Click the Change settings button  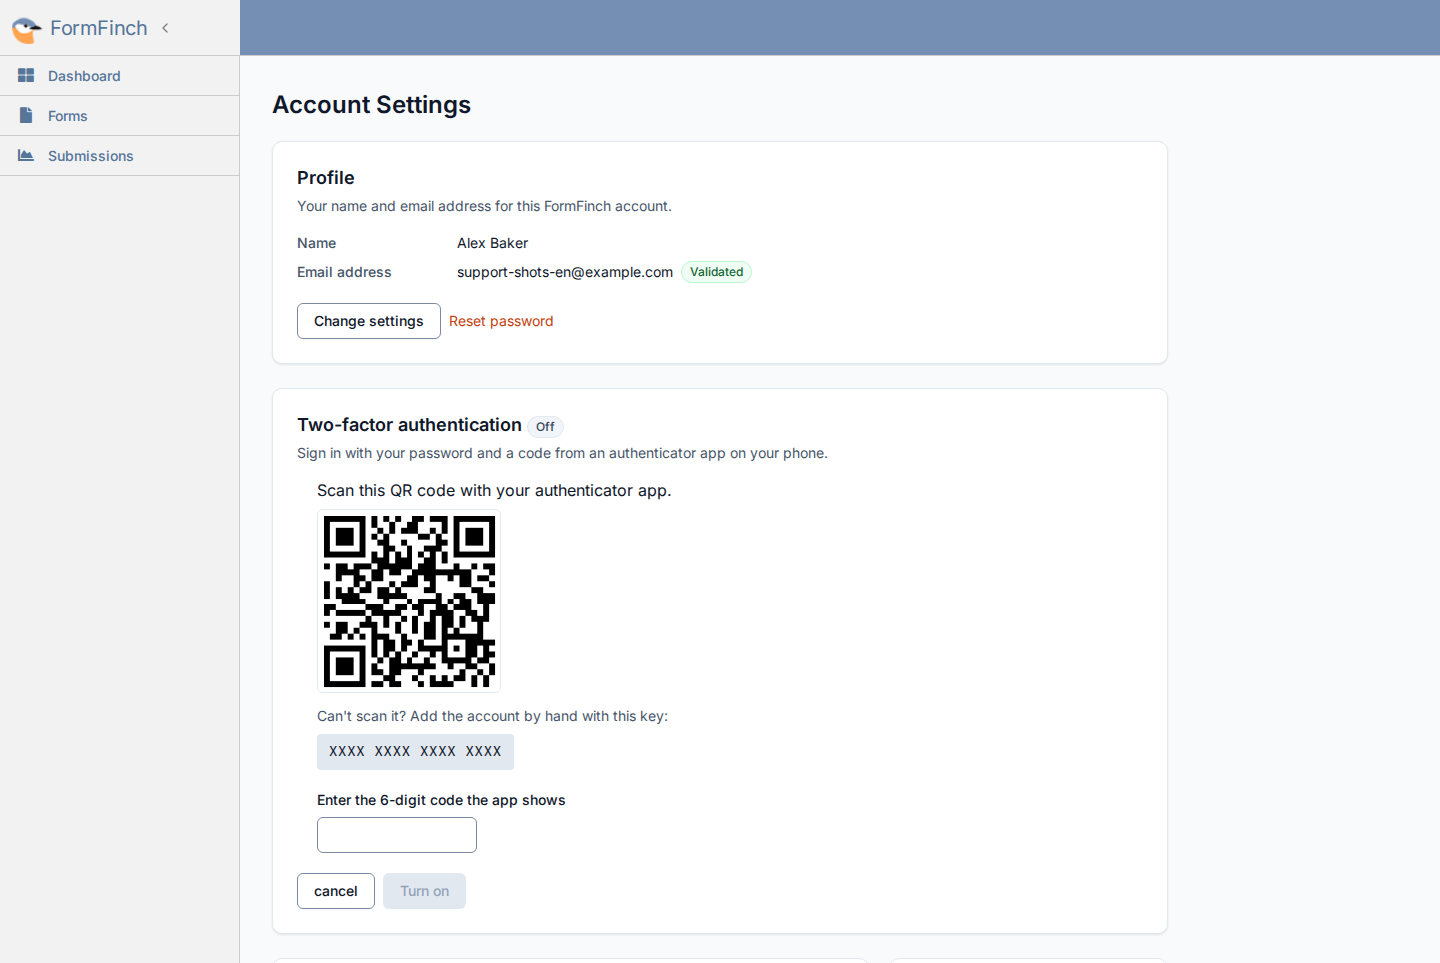point(369,321)
